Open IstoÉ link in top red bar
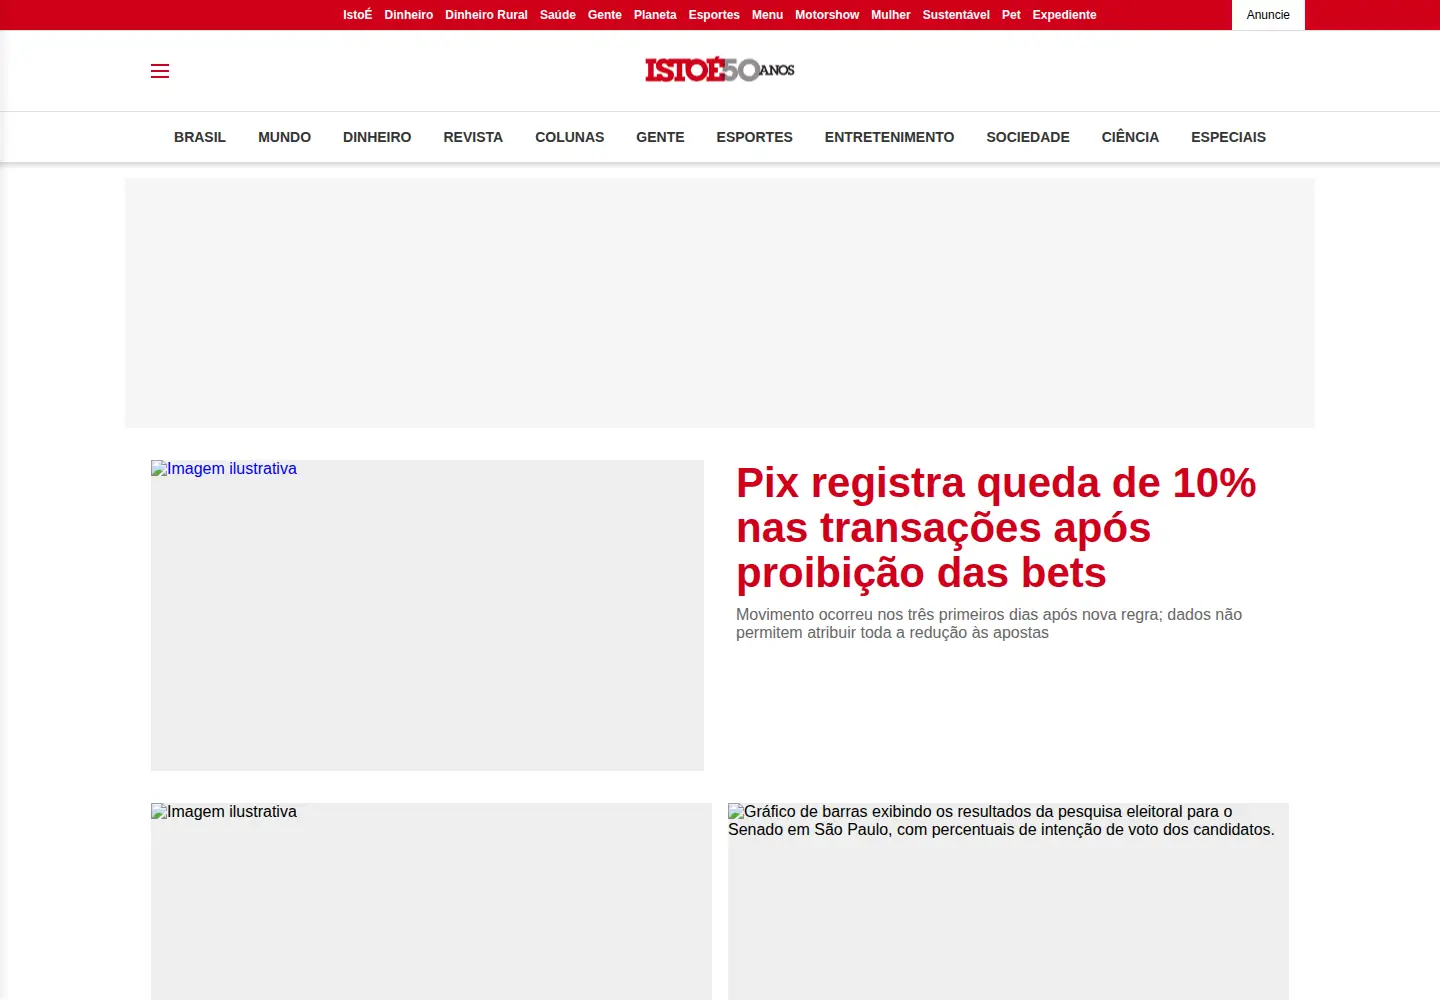Viewport: 1440px width, 1000px height. (357, 15)
